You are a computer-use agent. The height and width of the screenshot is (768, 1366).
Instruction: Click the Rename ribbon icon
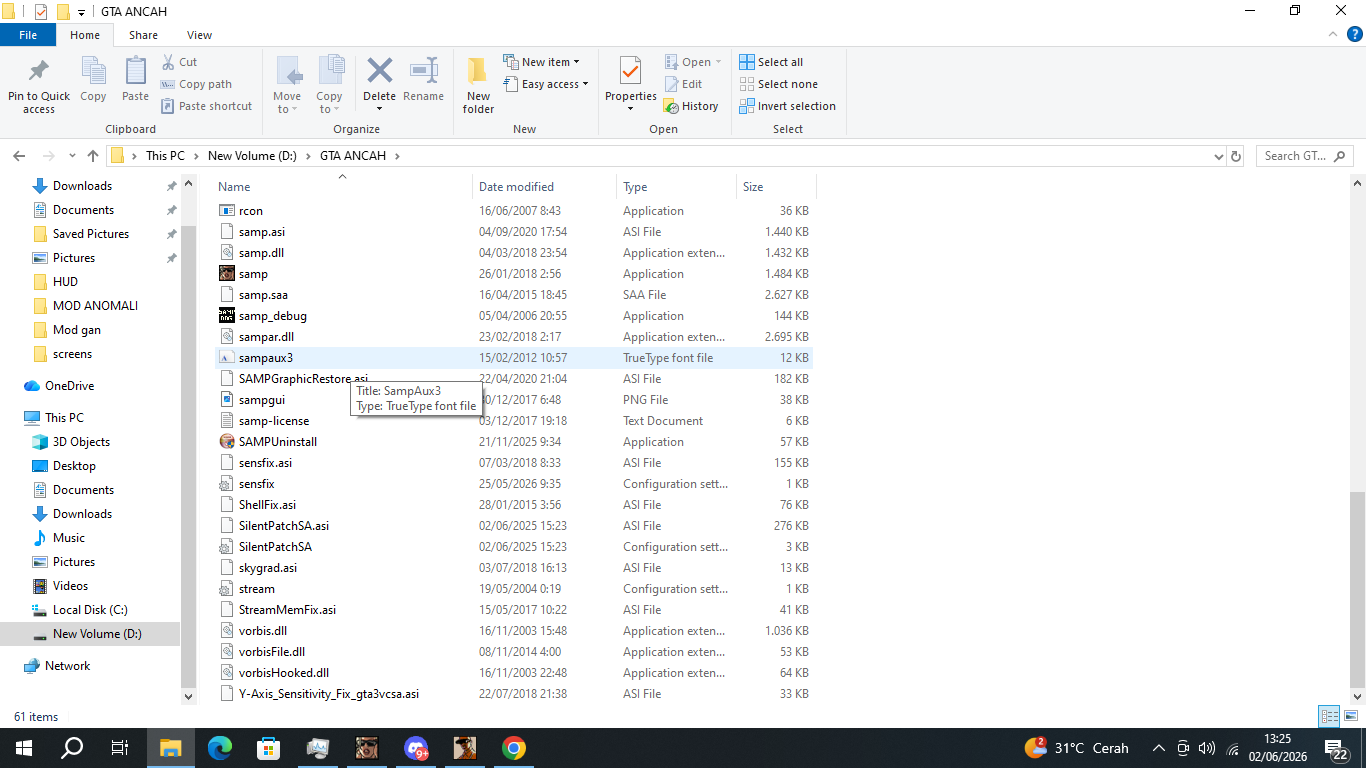(423, 70)
